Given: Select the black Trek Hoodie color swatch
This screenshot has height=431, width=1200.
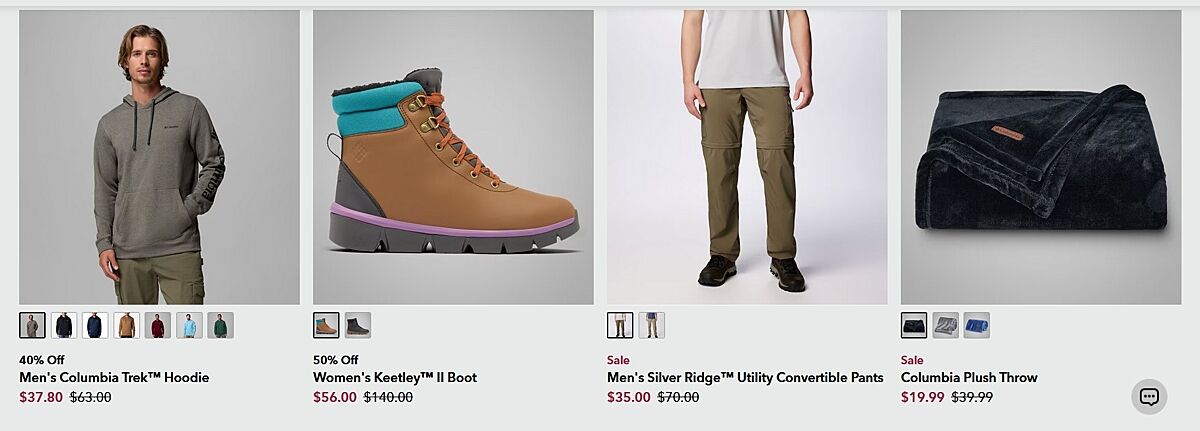Looking at the screenshot, I should click(x=64, y=325).
